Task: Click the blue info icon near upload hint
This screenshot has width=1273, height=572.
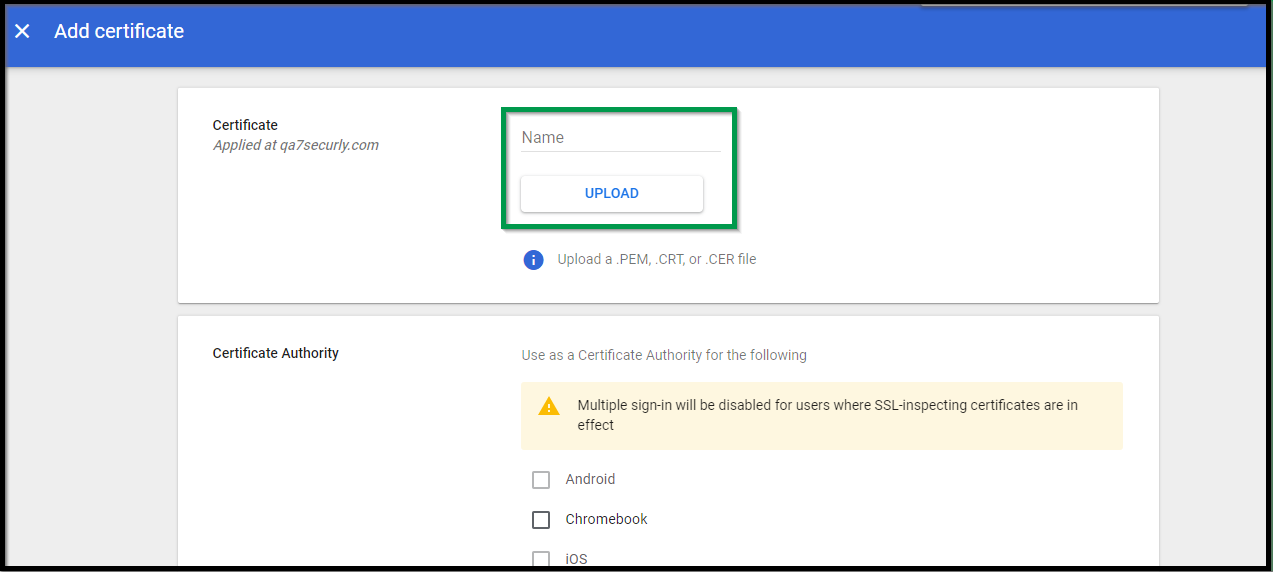Action: click(533, 260)
